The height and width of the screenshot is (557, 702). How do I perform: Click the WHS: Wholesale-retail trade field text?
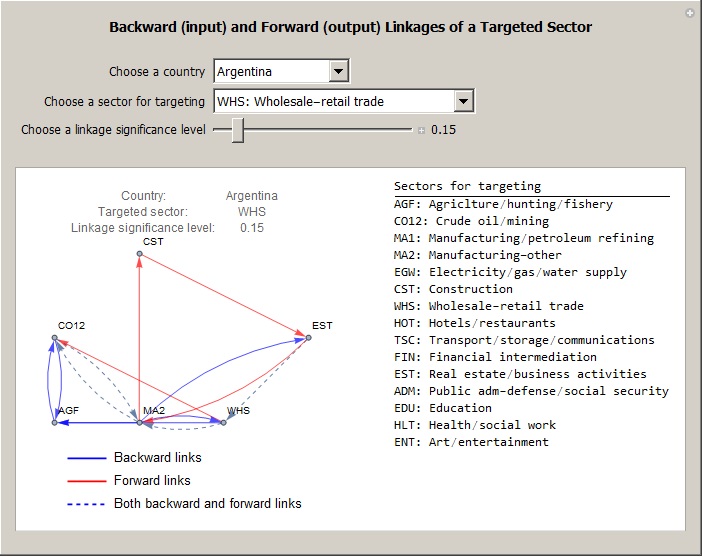coord(300,101)
